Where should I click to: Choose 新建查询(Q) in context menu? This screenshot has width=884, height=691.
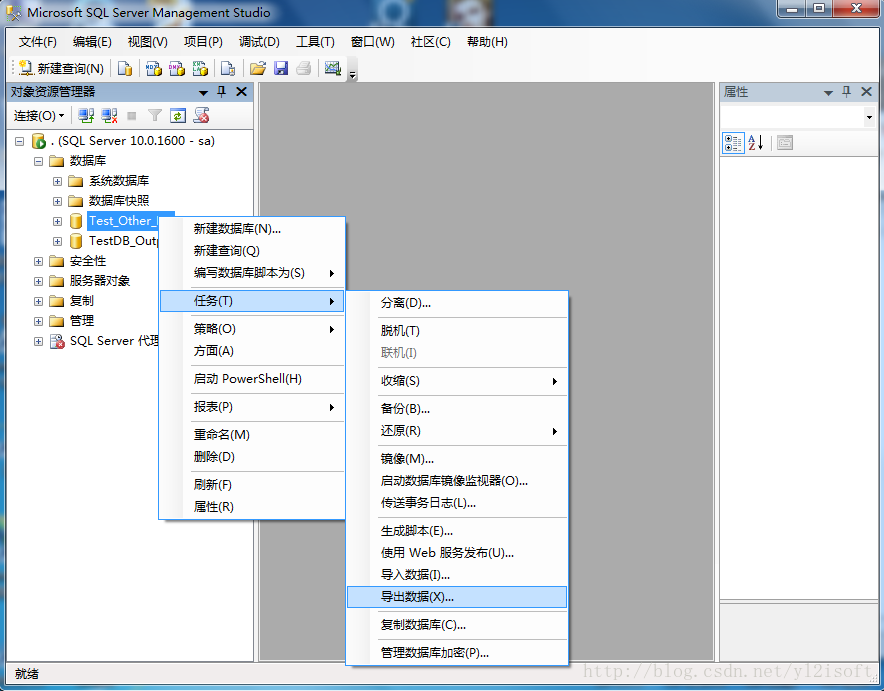(x=253, y=251)
